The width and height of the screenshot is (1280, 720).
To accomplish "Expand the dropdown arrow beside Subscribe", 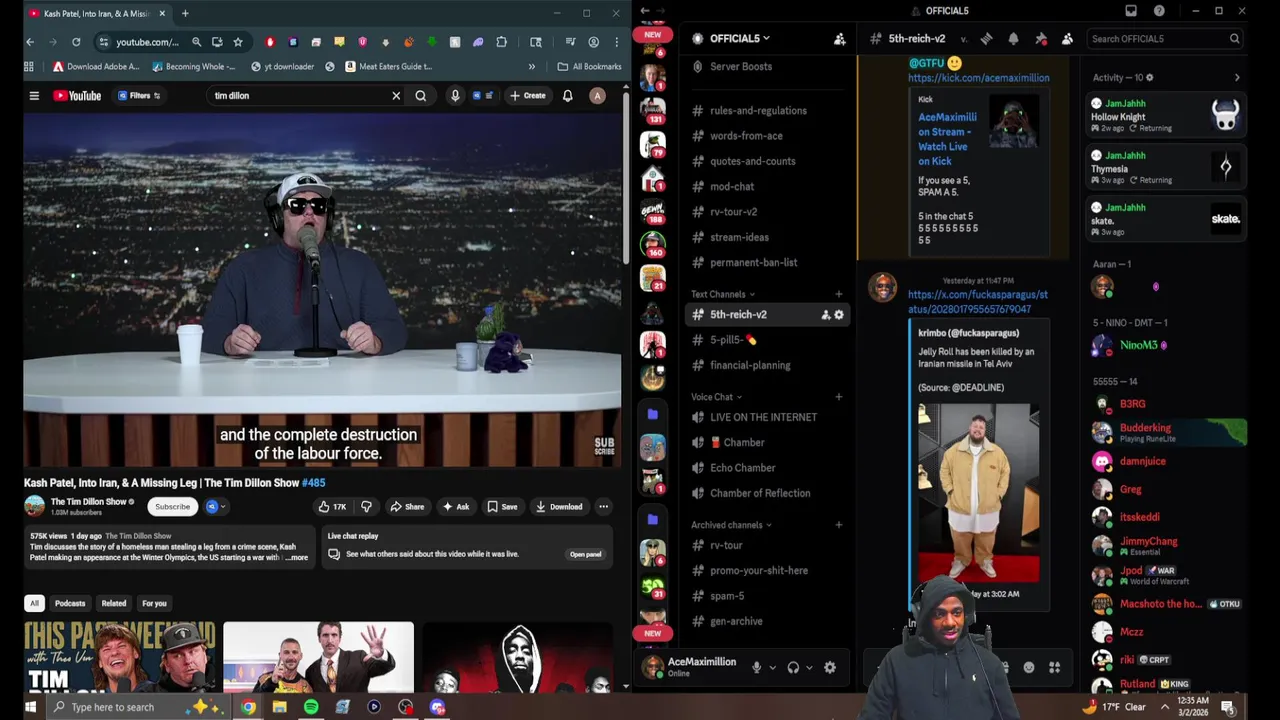I will [222, 507].
